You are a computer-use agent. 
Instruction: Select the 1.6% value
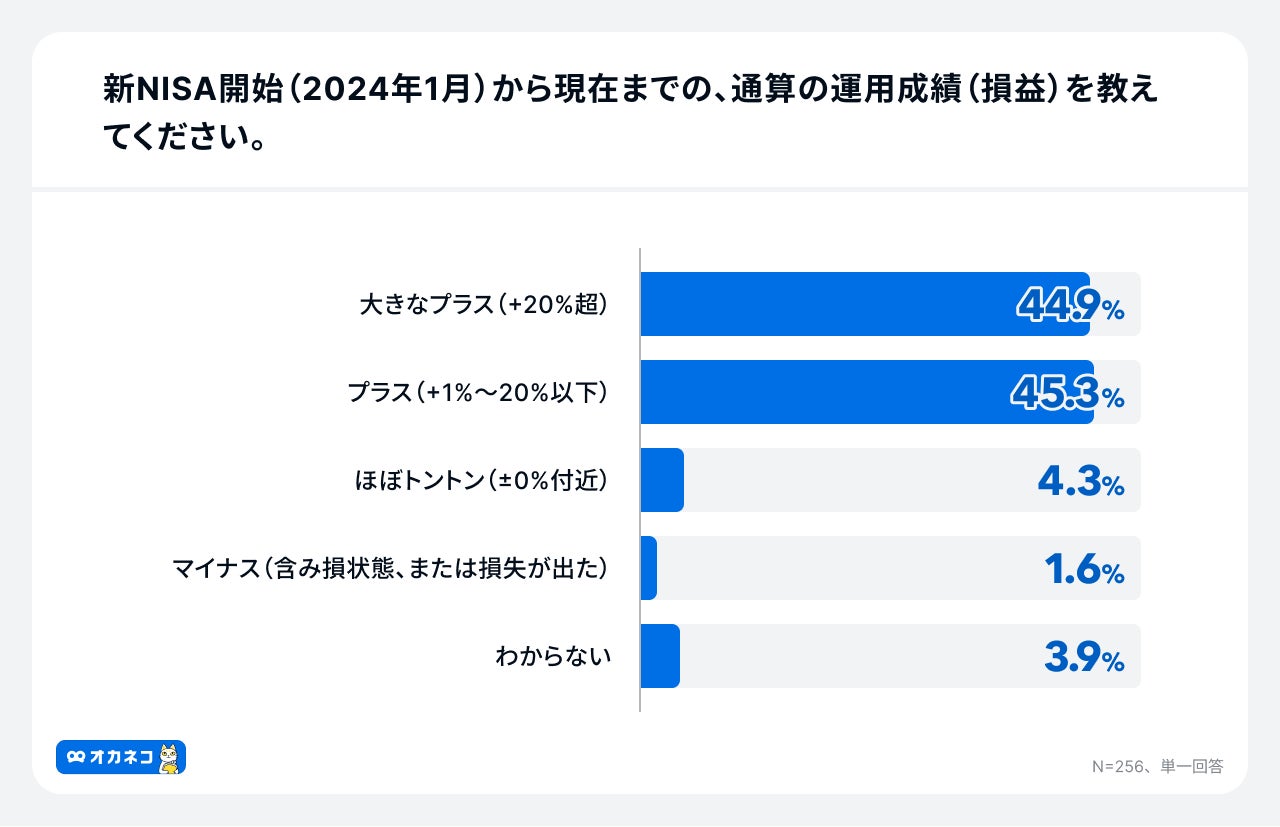click(1084, 570)
